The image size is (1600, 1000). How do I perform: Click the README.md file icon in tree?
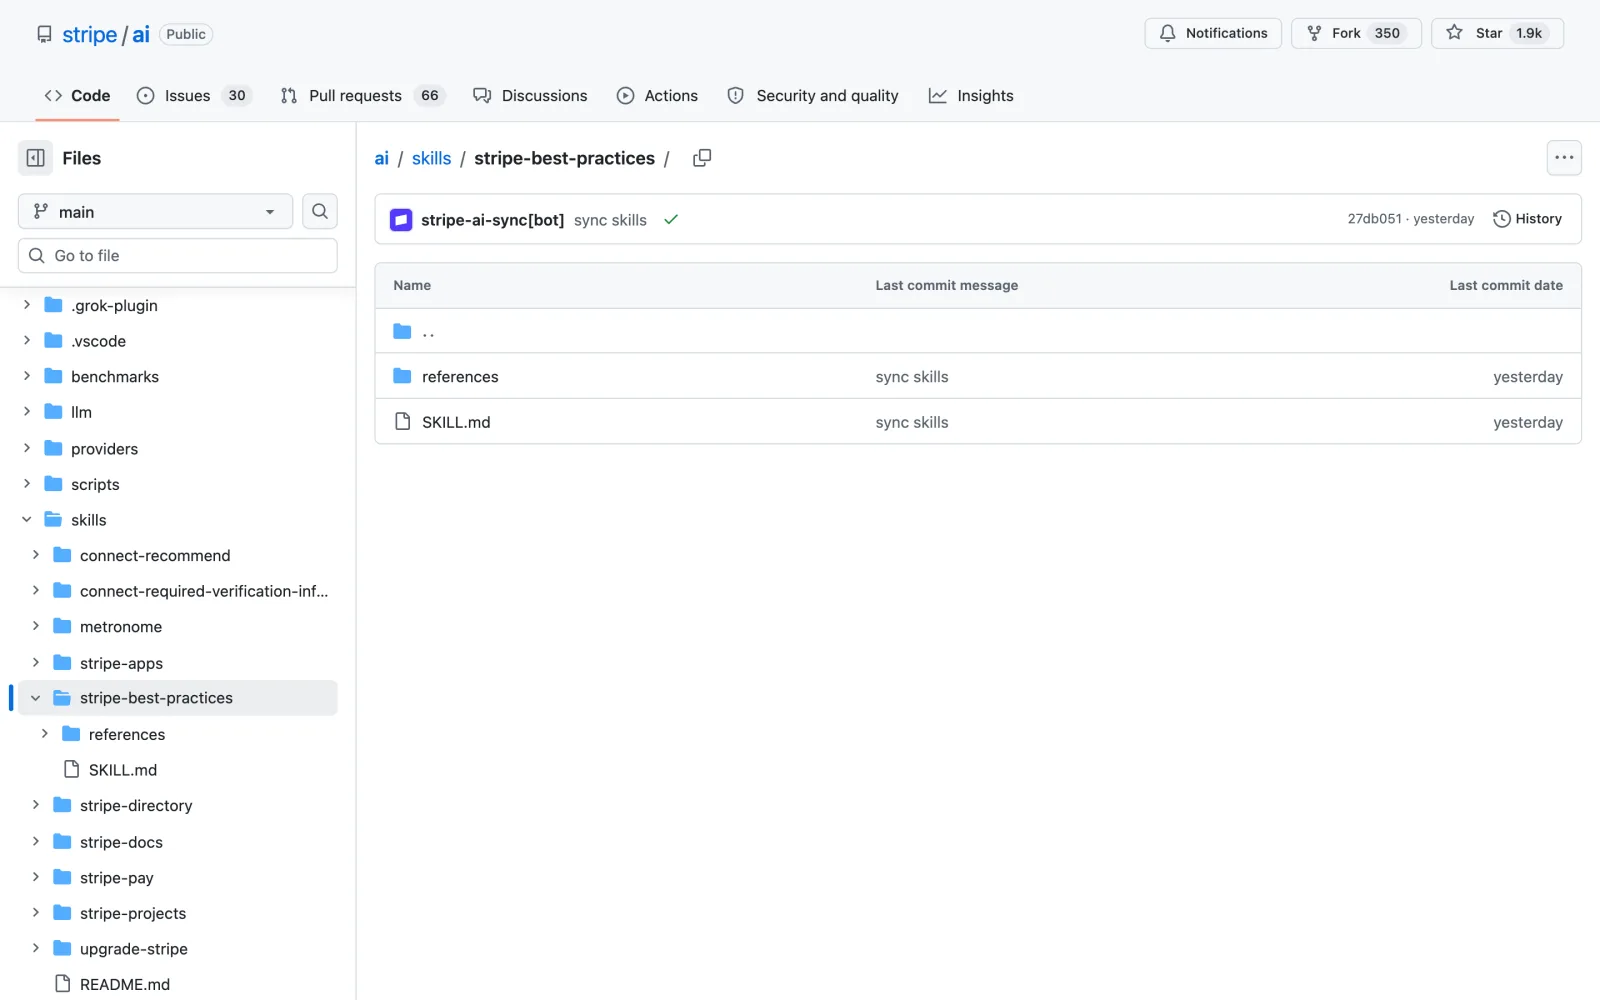pyautogui.click(x=62, y=984)
